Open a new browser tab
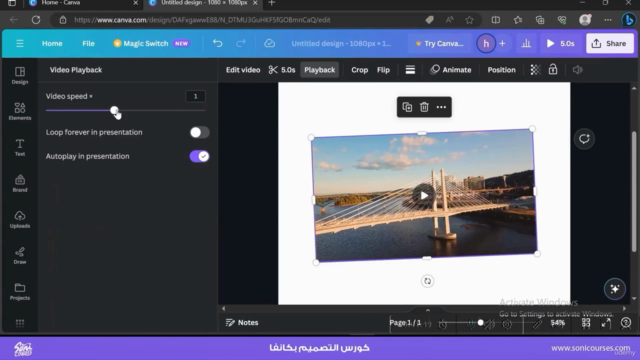Viewport: 640px width, 360px height. [271, 3]
